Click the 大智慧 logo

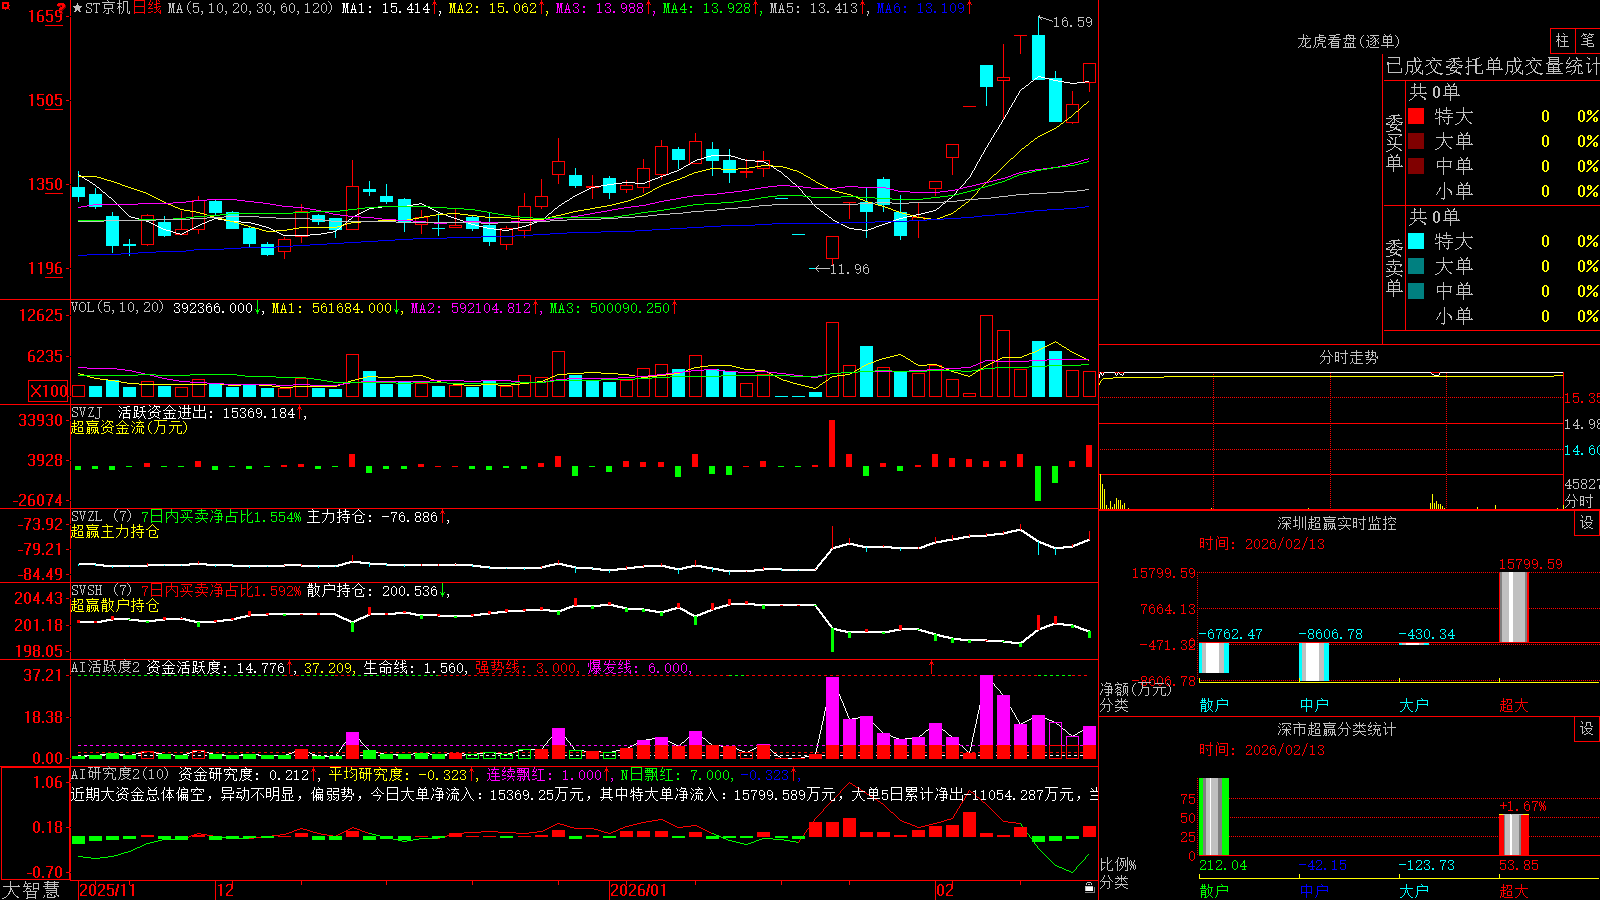tap(31, 890)
